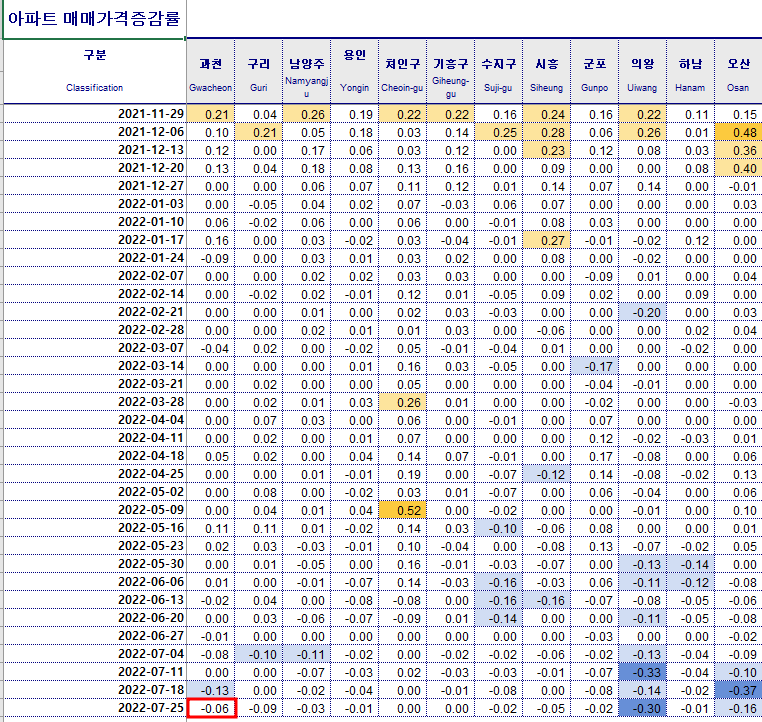The height and width of the screenshot is (722, 762).
Task: Click the date cell 2022-01-17
Action: coord(94,240)
